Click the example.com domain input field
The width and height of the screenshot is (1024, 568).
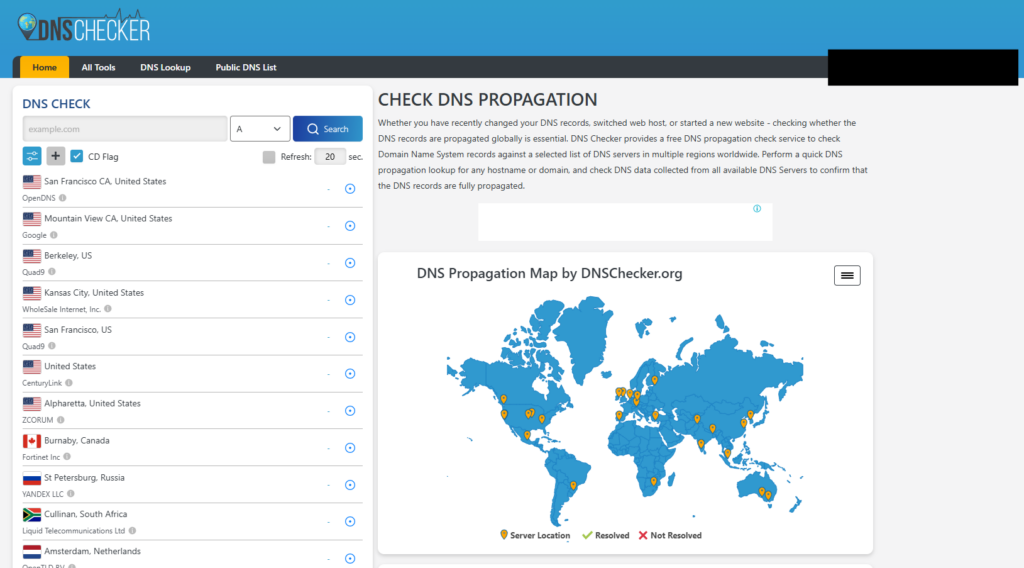coord(125,129)
